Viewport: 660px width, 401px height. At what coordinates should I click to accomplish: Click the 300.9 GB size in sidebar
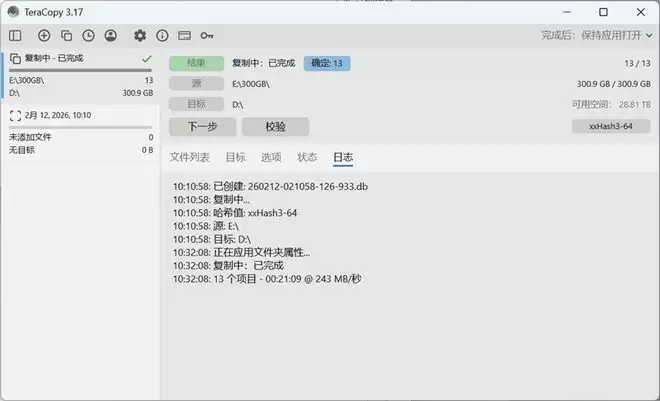tap(138, 93)
